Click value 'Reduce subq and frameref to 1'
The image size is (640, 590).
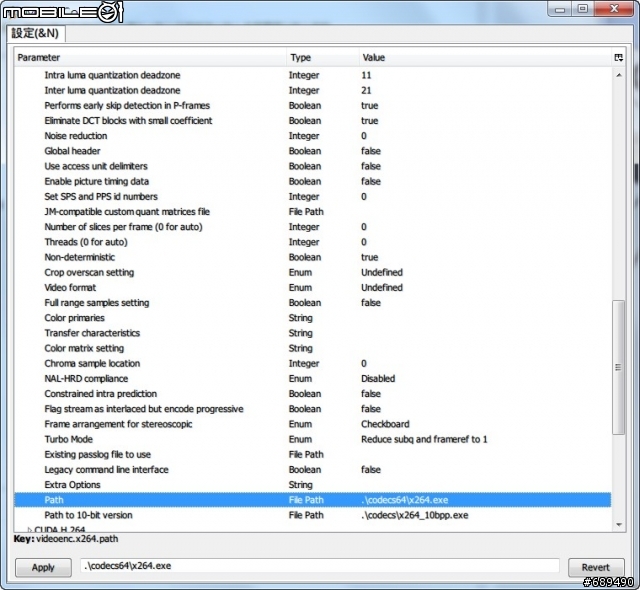click(x=424, y=439)
